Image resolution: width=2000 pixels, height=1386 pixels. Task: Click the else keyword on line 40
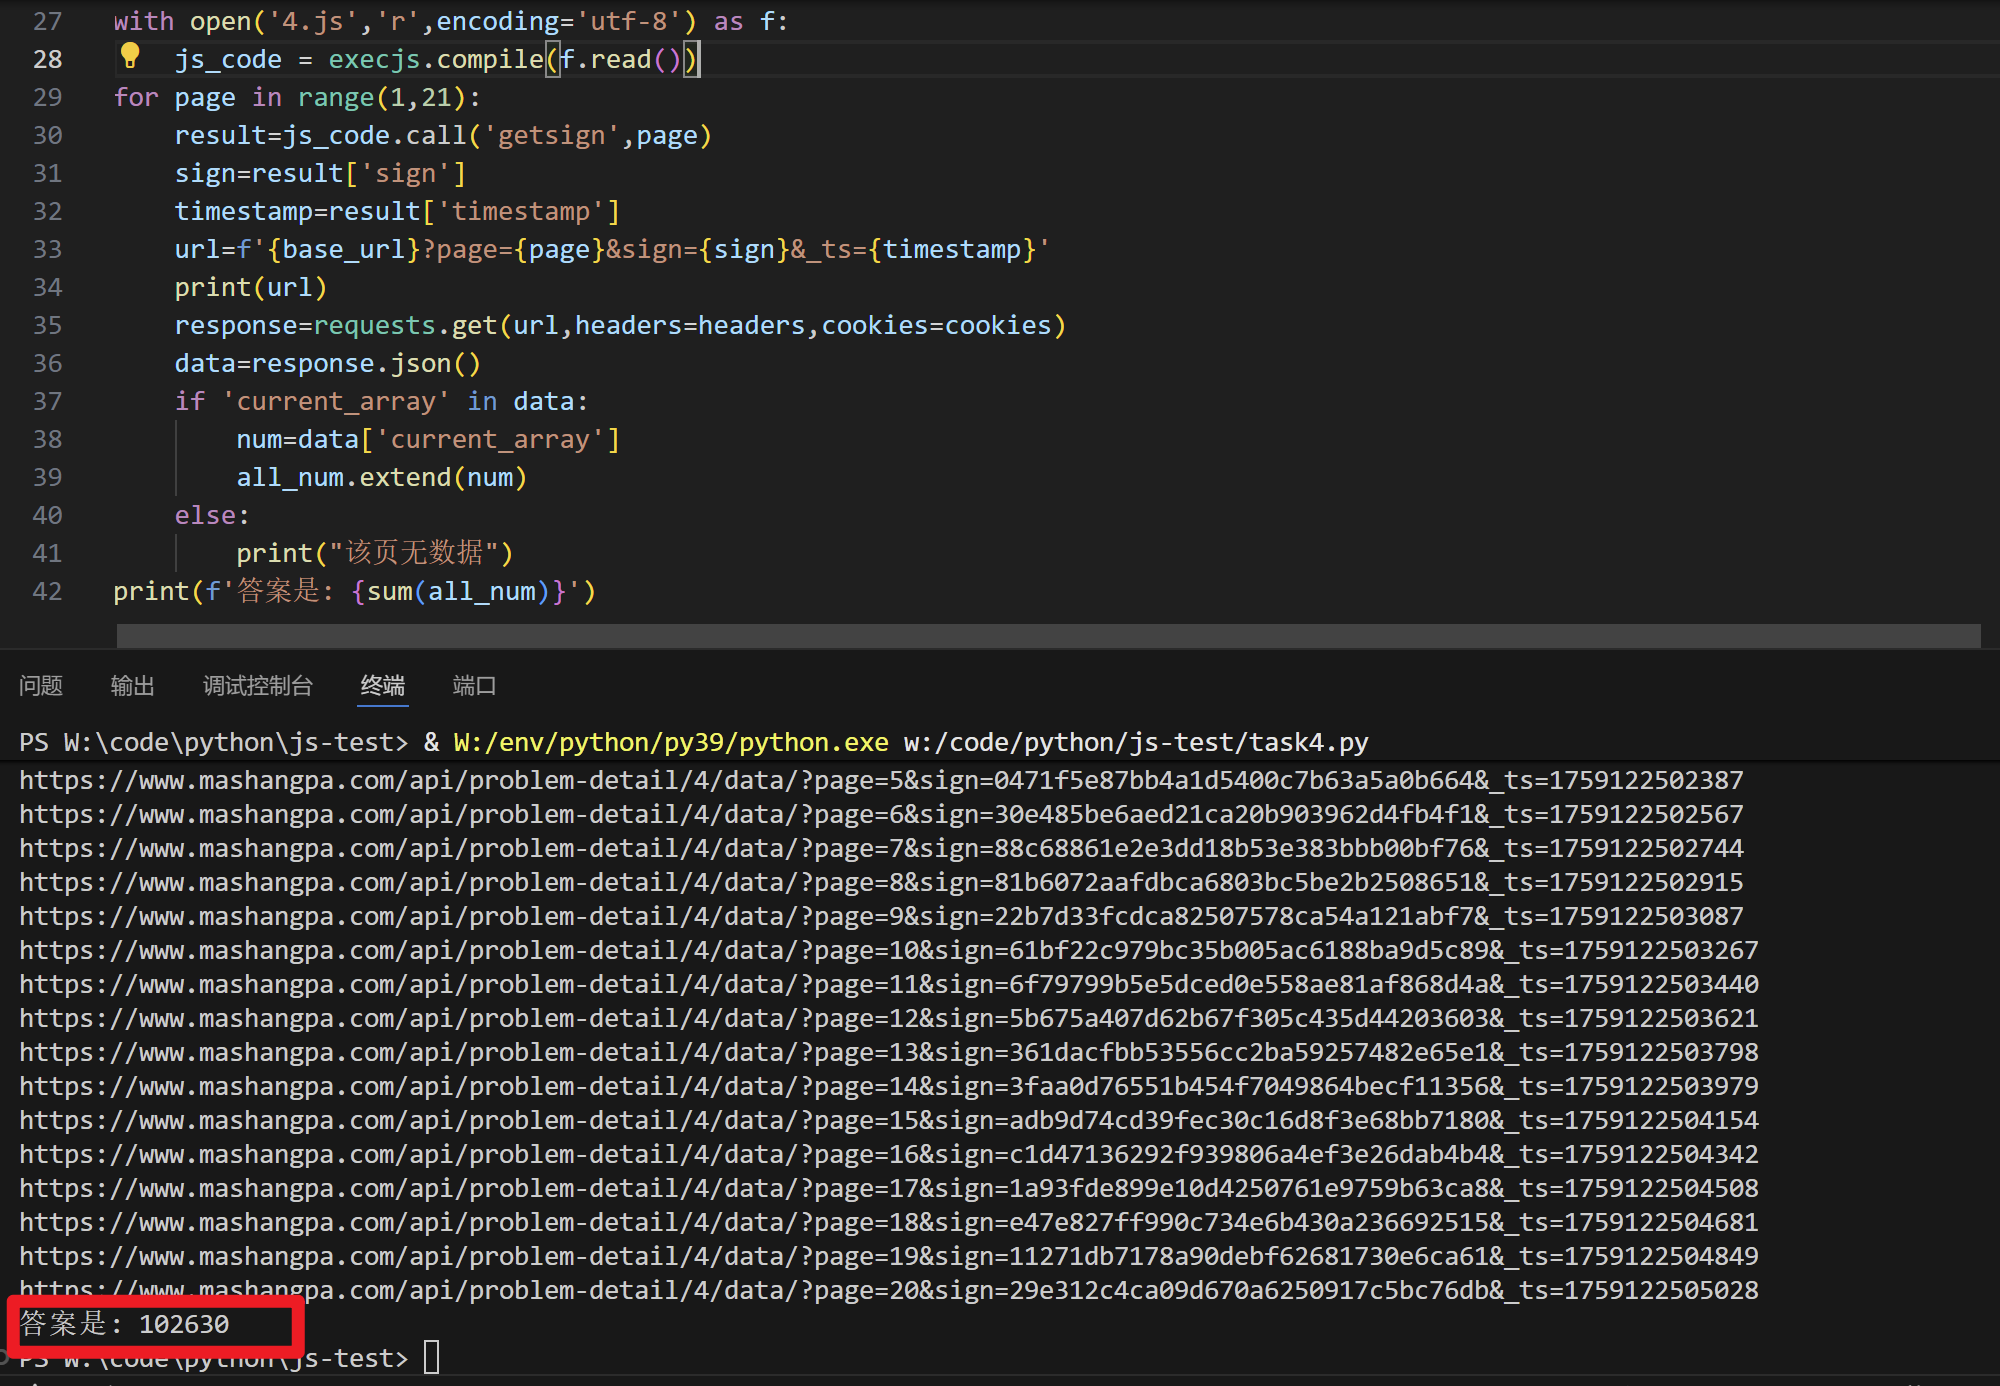(205, 515)
